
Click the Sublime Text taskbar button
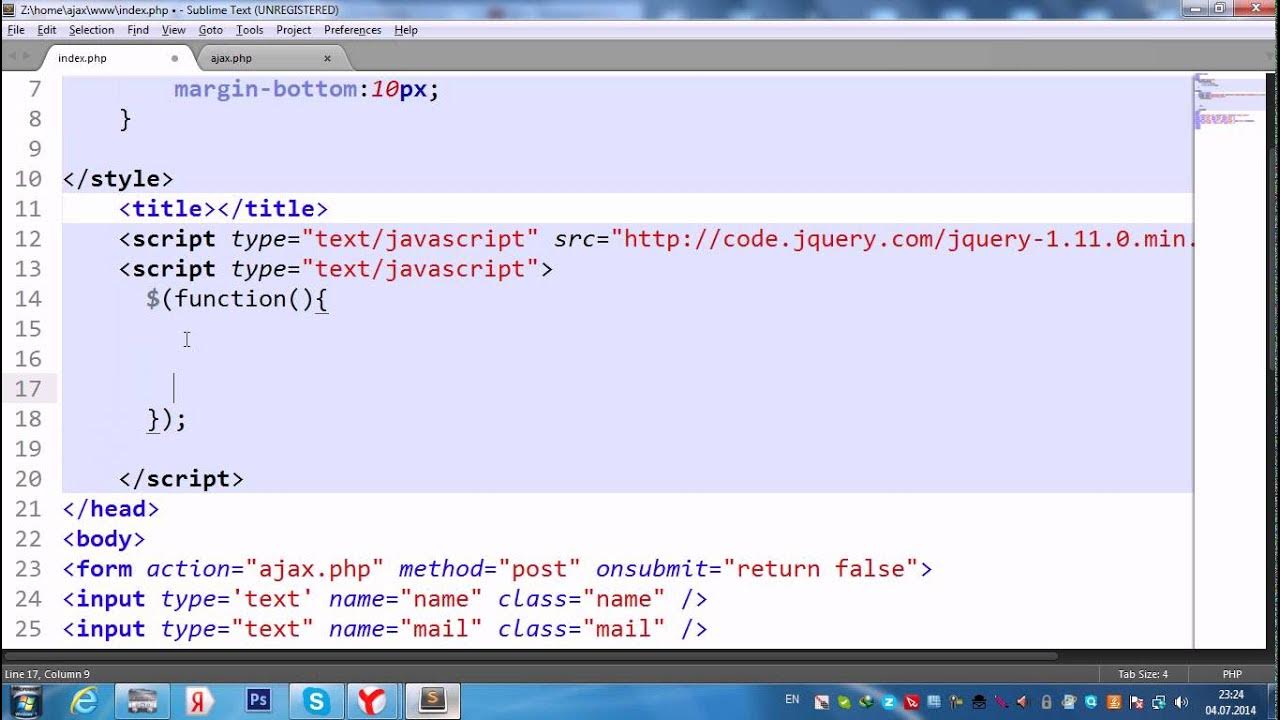[x=432, y=700]
